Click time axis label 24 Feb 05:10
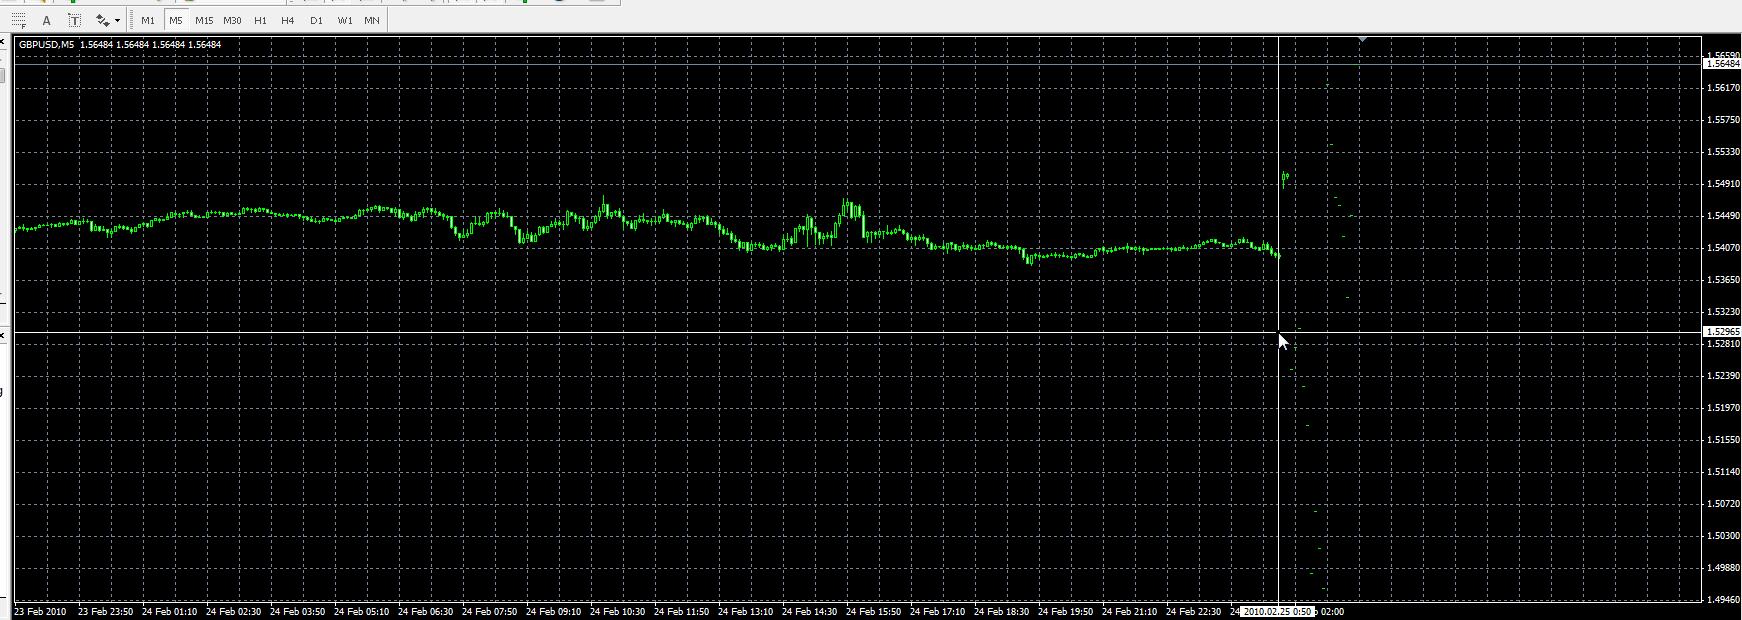This screenshot has height=620, width=1742. pos(361,611)
